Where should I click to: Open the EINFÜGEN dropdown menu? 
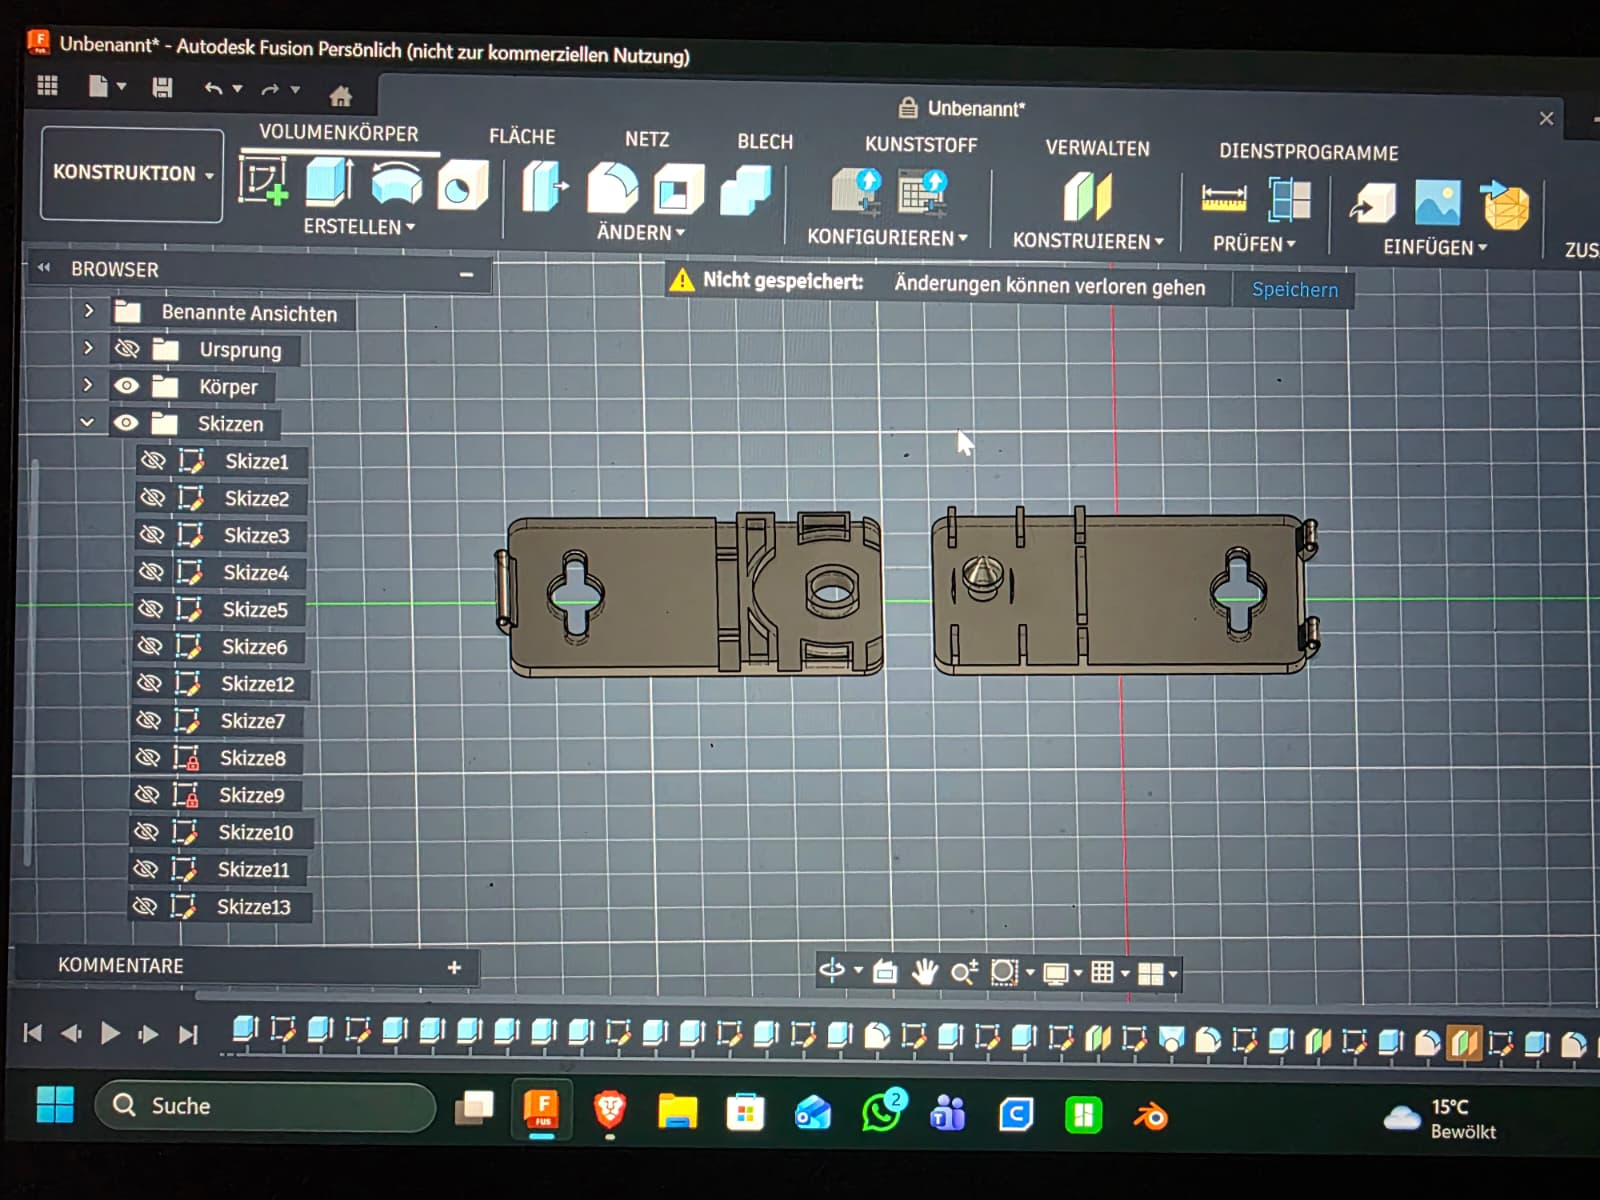(x=1435, y=247)
